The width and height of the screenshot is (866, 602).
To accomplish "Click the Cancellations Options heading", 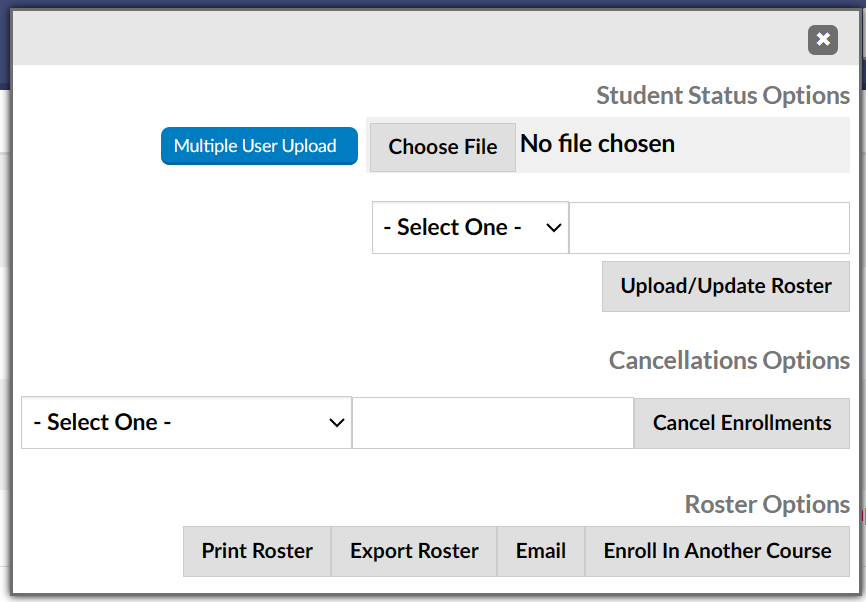I will point(729,360).
